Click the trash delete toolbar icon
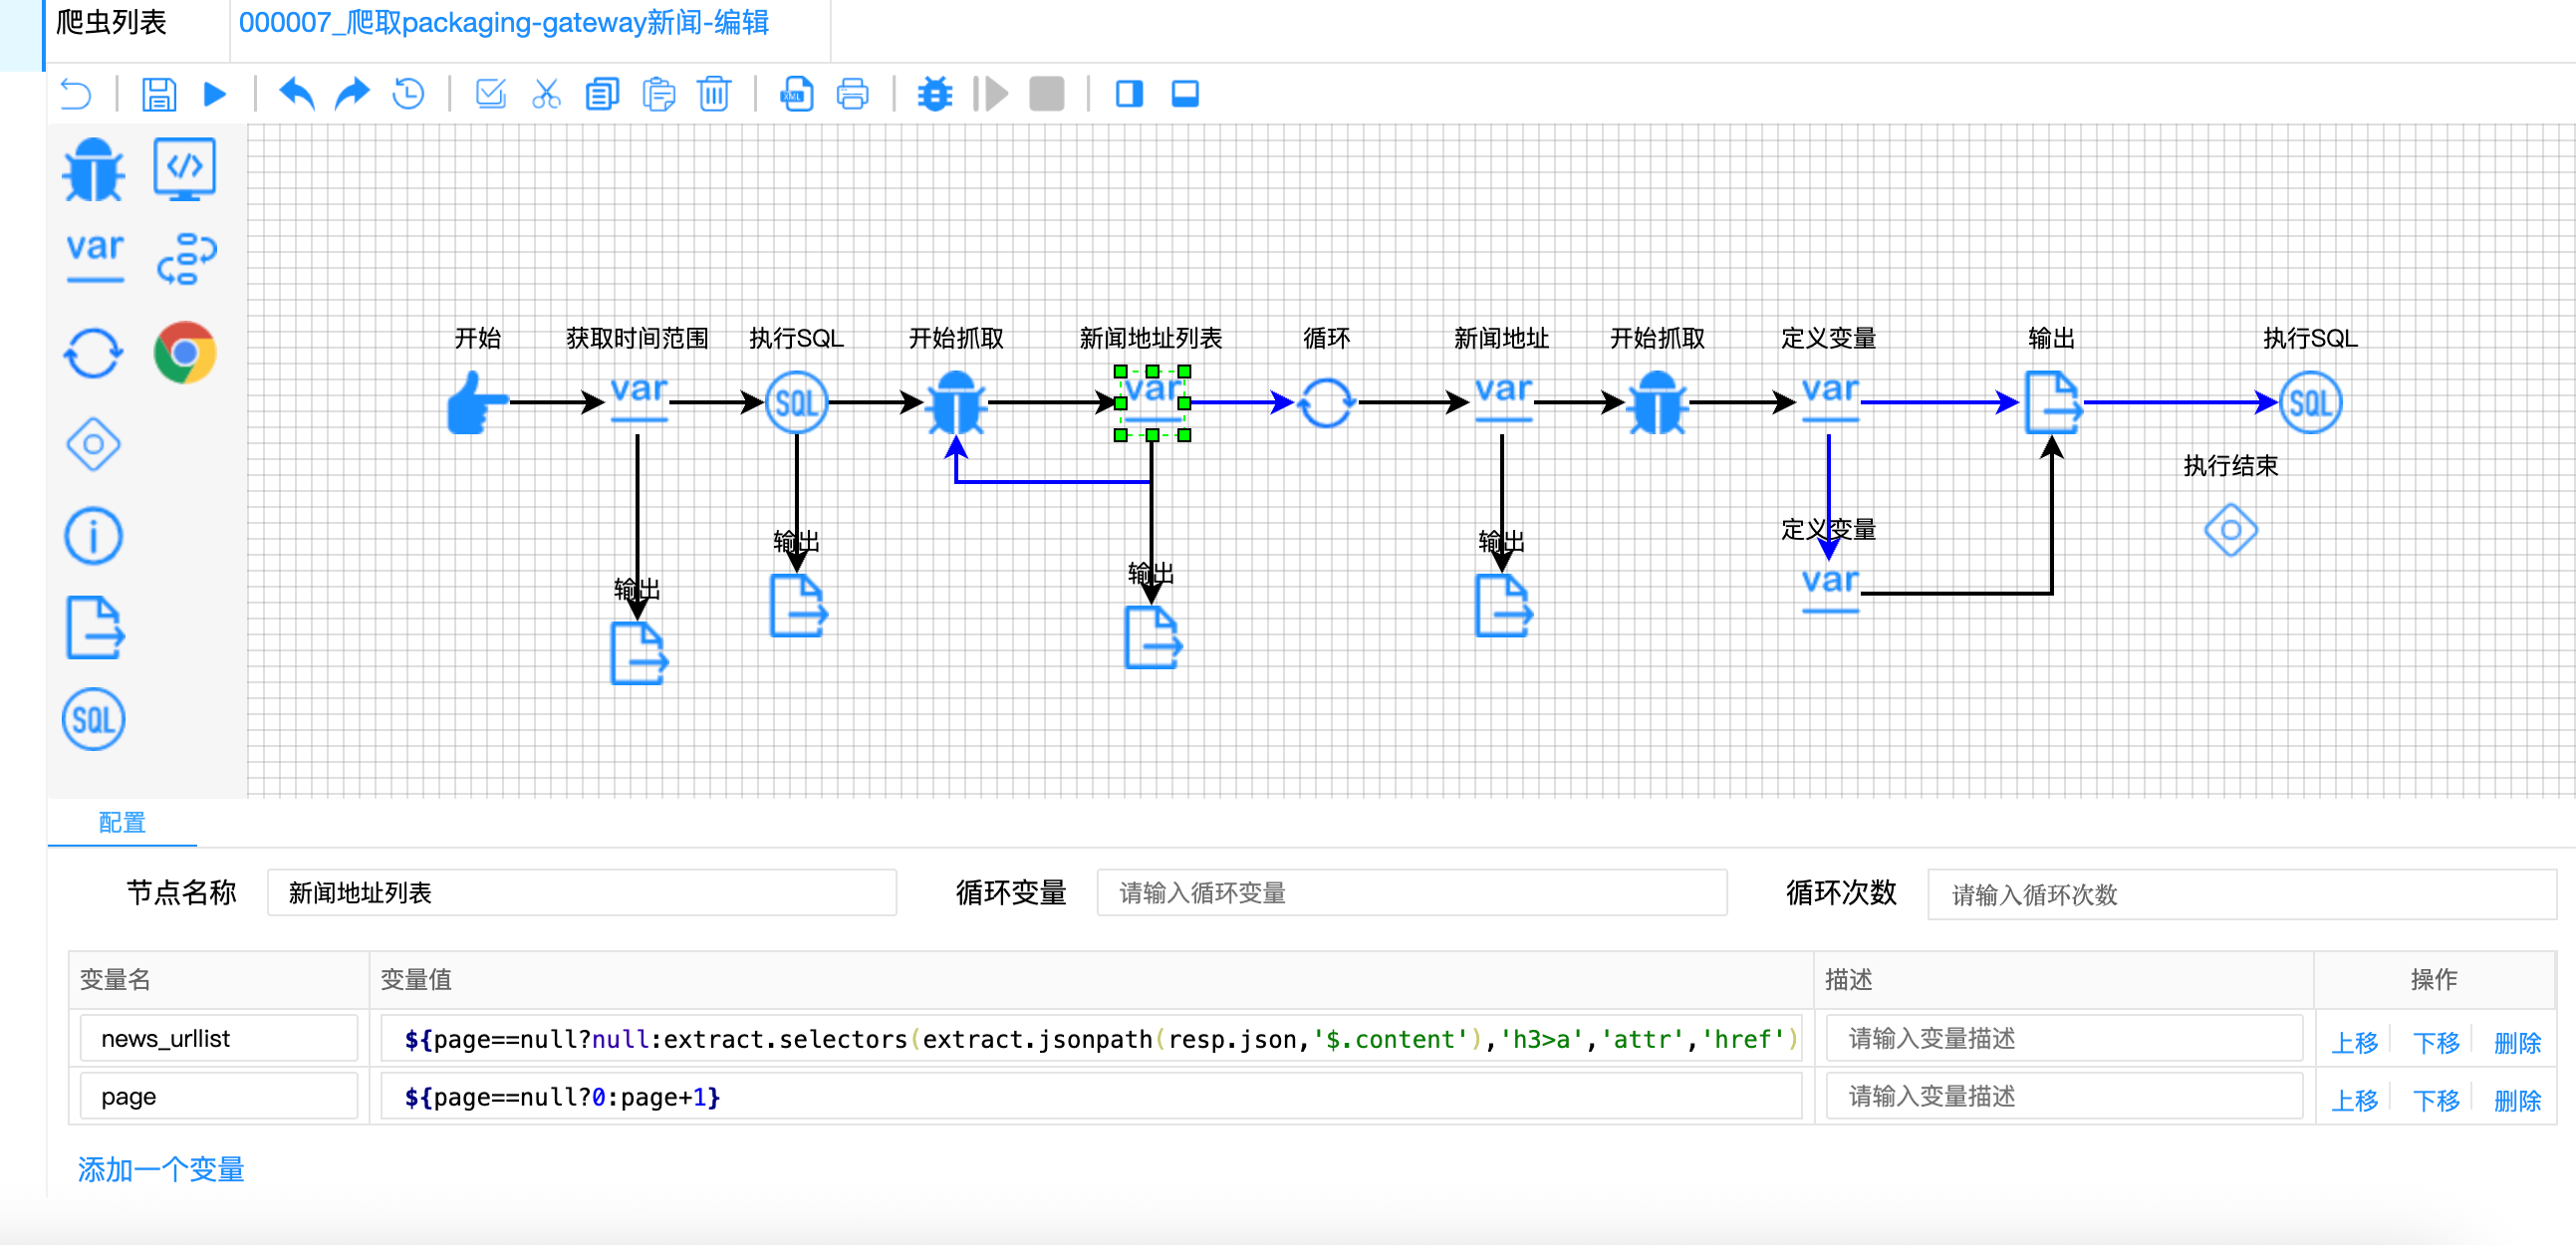 click(714, 95)
